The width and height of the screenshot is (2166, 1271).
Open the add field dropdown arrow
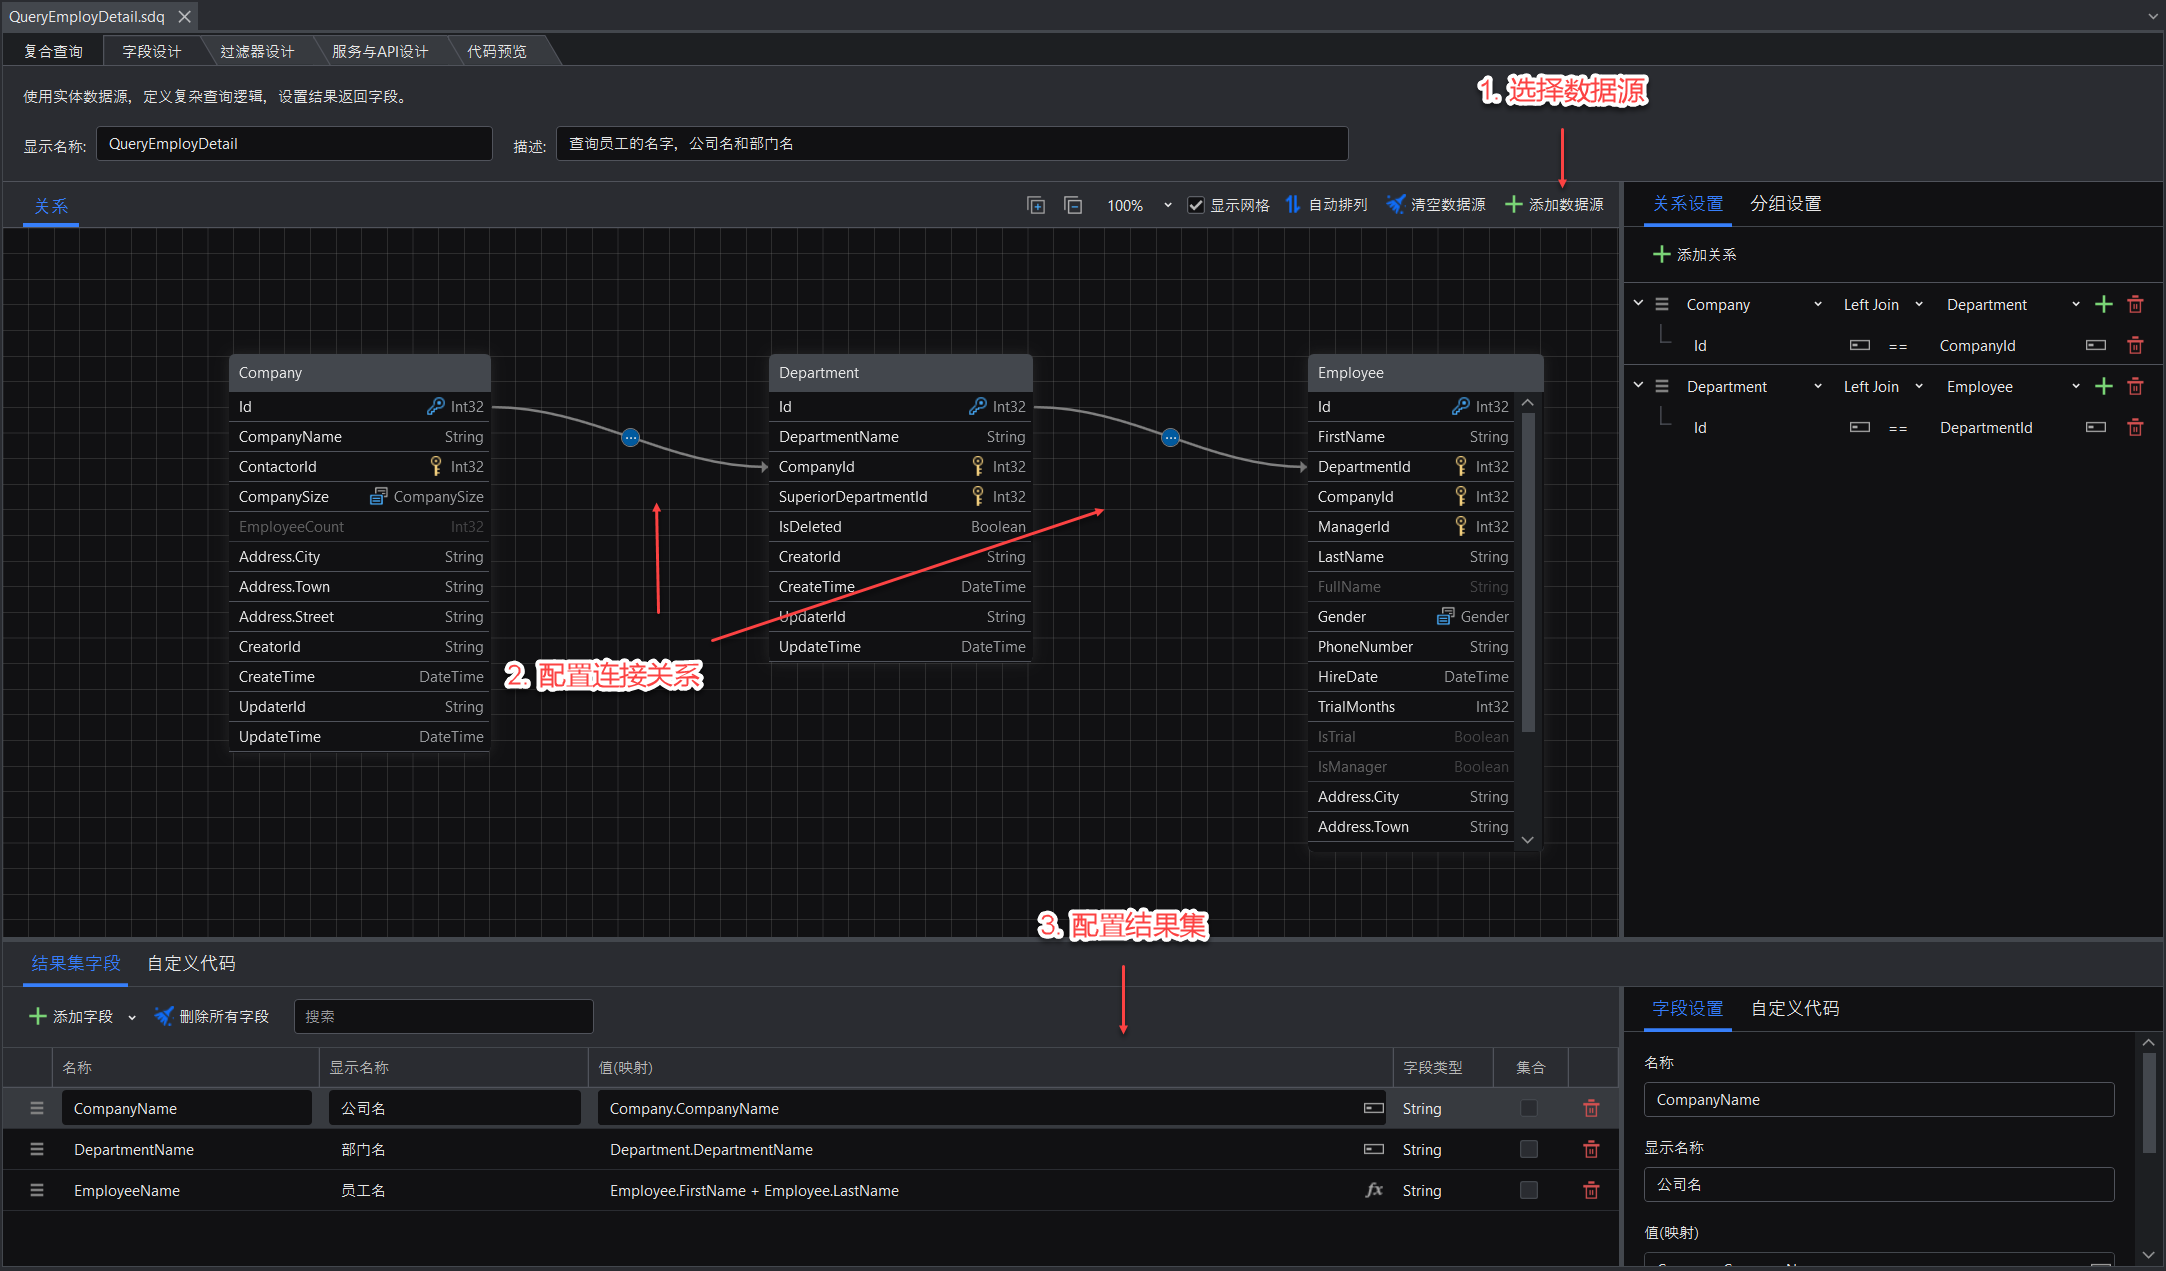pos(132,1018)
